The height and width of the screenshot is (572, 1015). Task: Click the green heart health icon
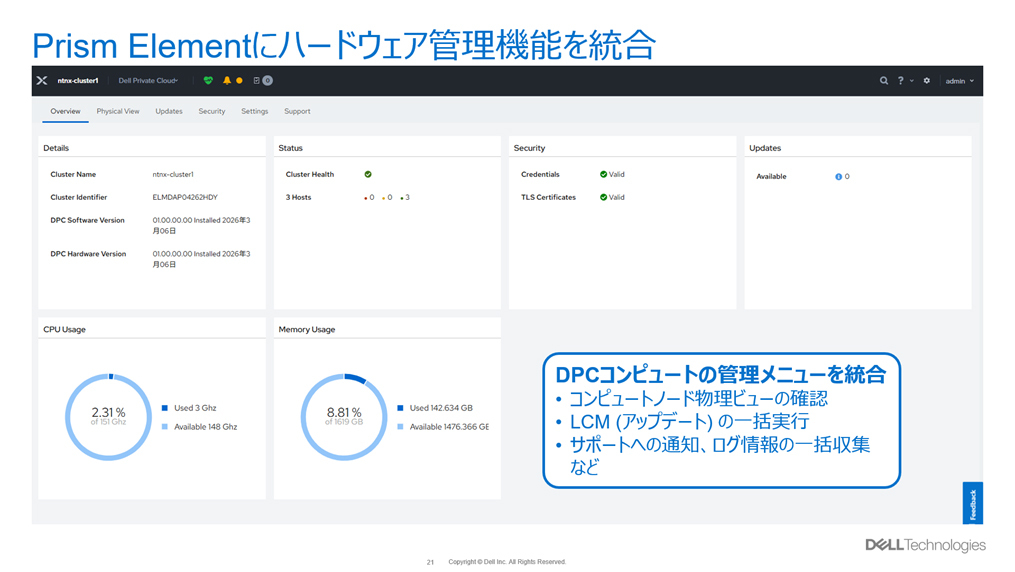tap(208, 80)
